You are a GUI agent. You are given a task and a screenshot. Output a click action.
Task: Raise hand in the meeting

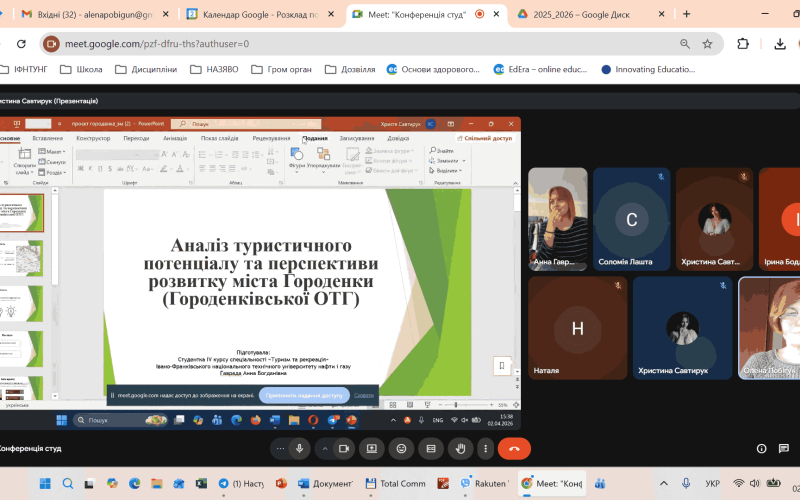(459, 448)
